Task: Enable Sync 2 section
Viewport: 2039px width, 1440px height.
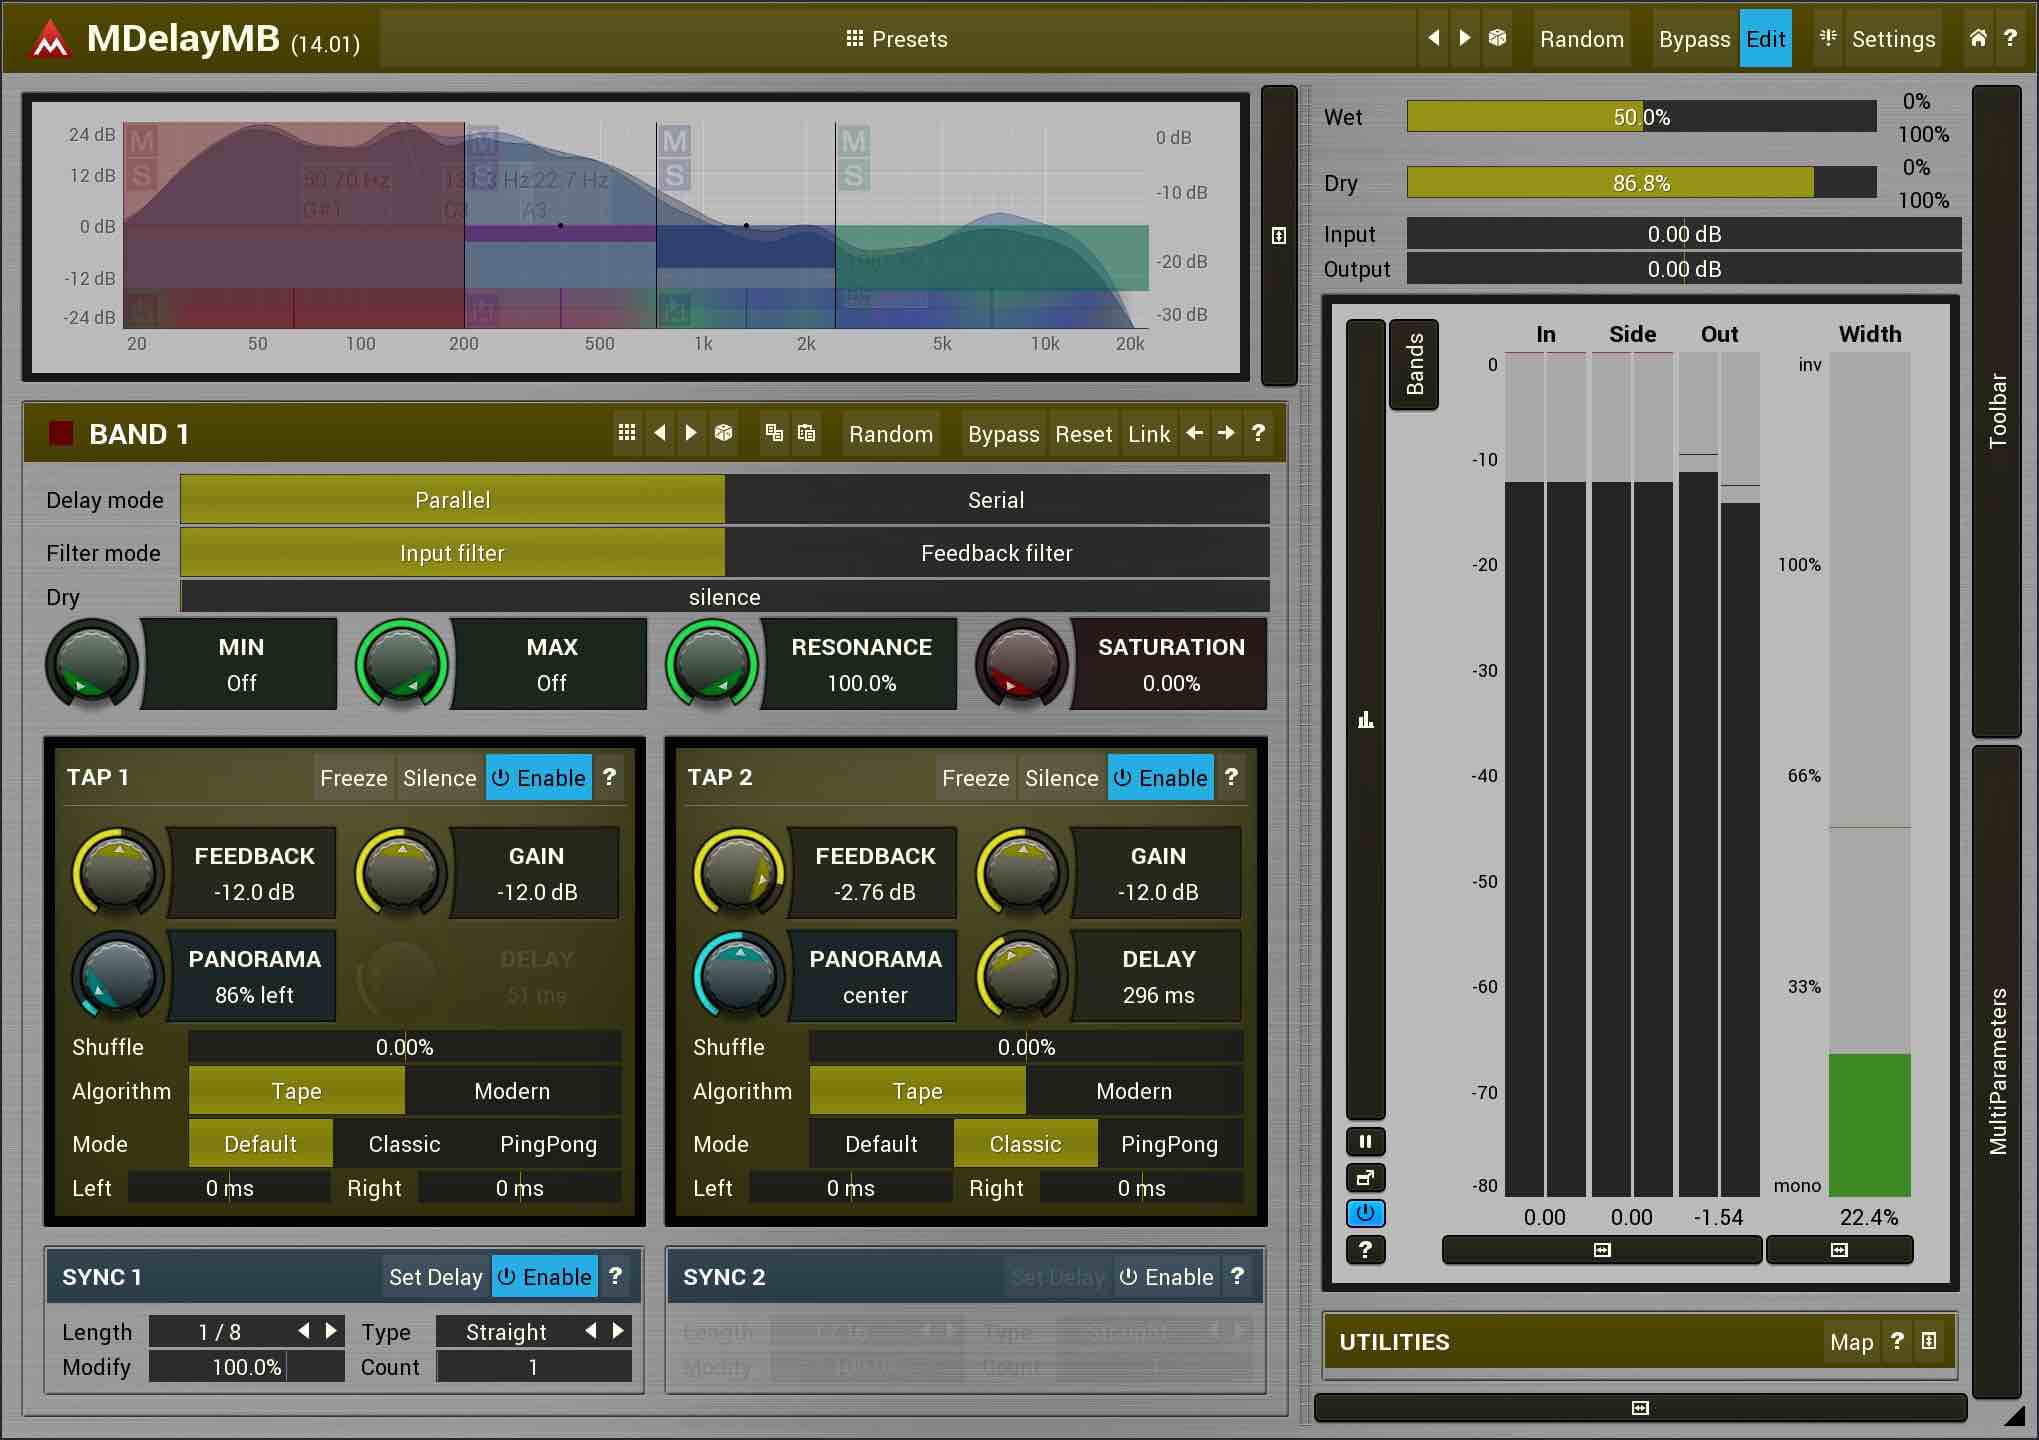Action: (x=1166, y=1277)
